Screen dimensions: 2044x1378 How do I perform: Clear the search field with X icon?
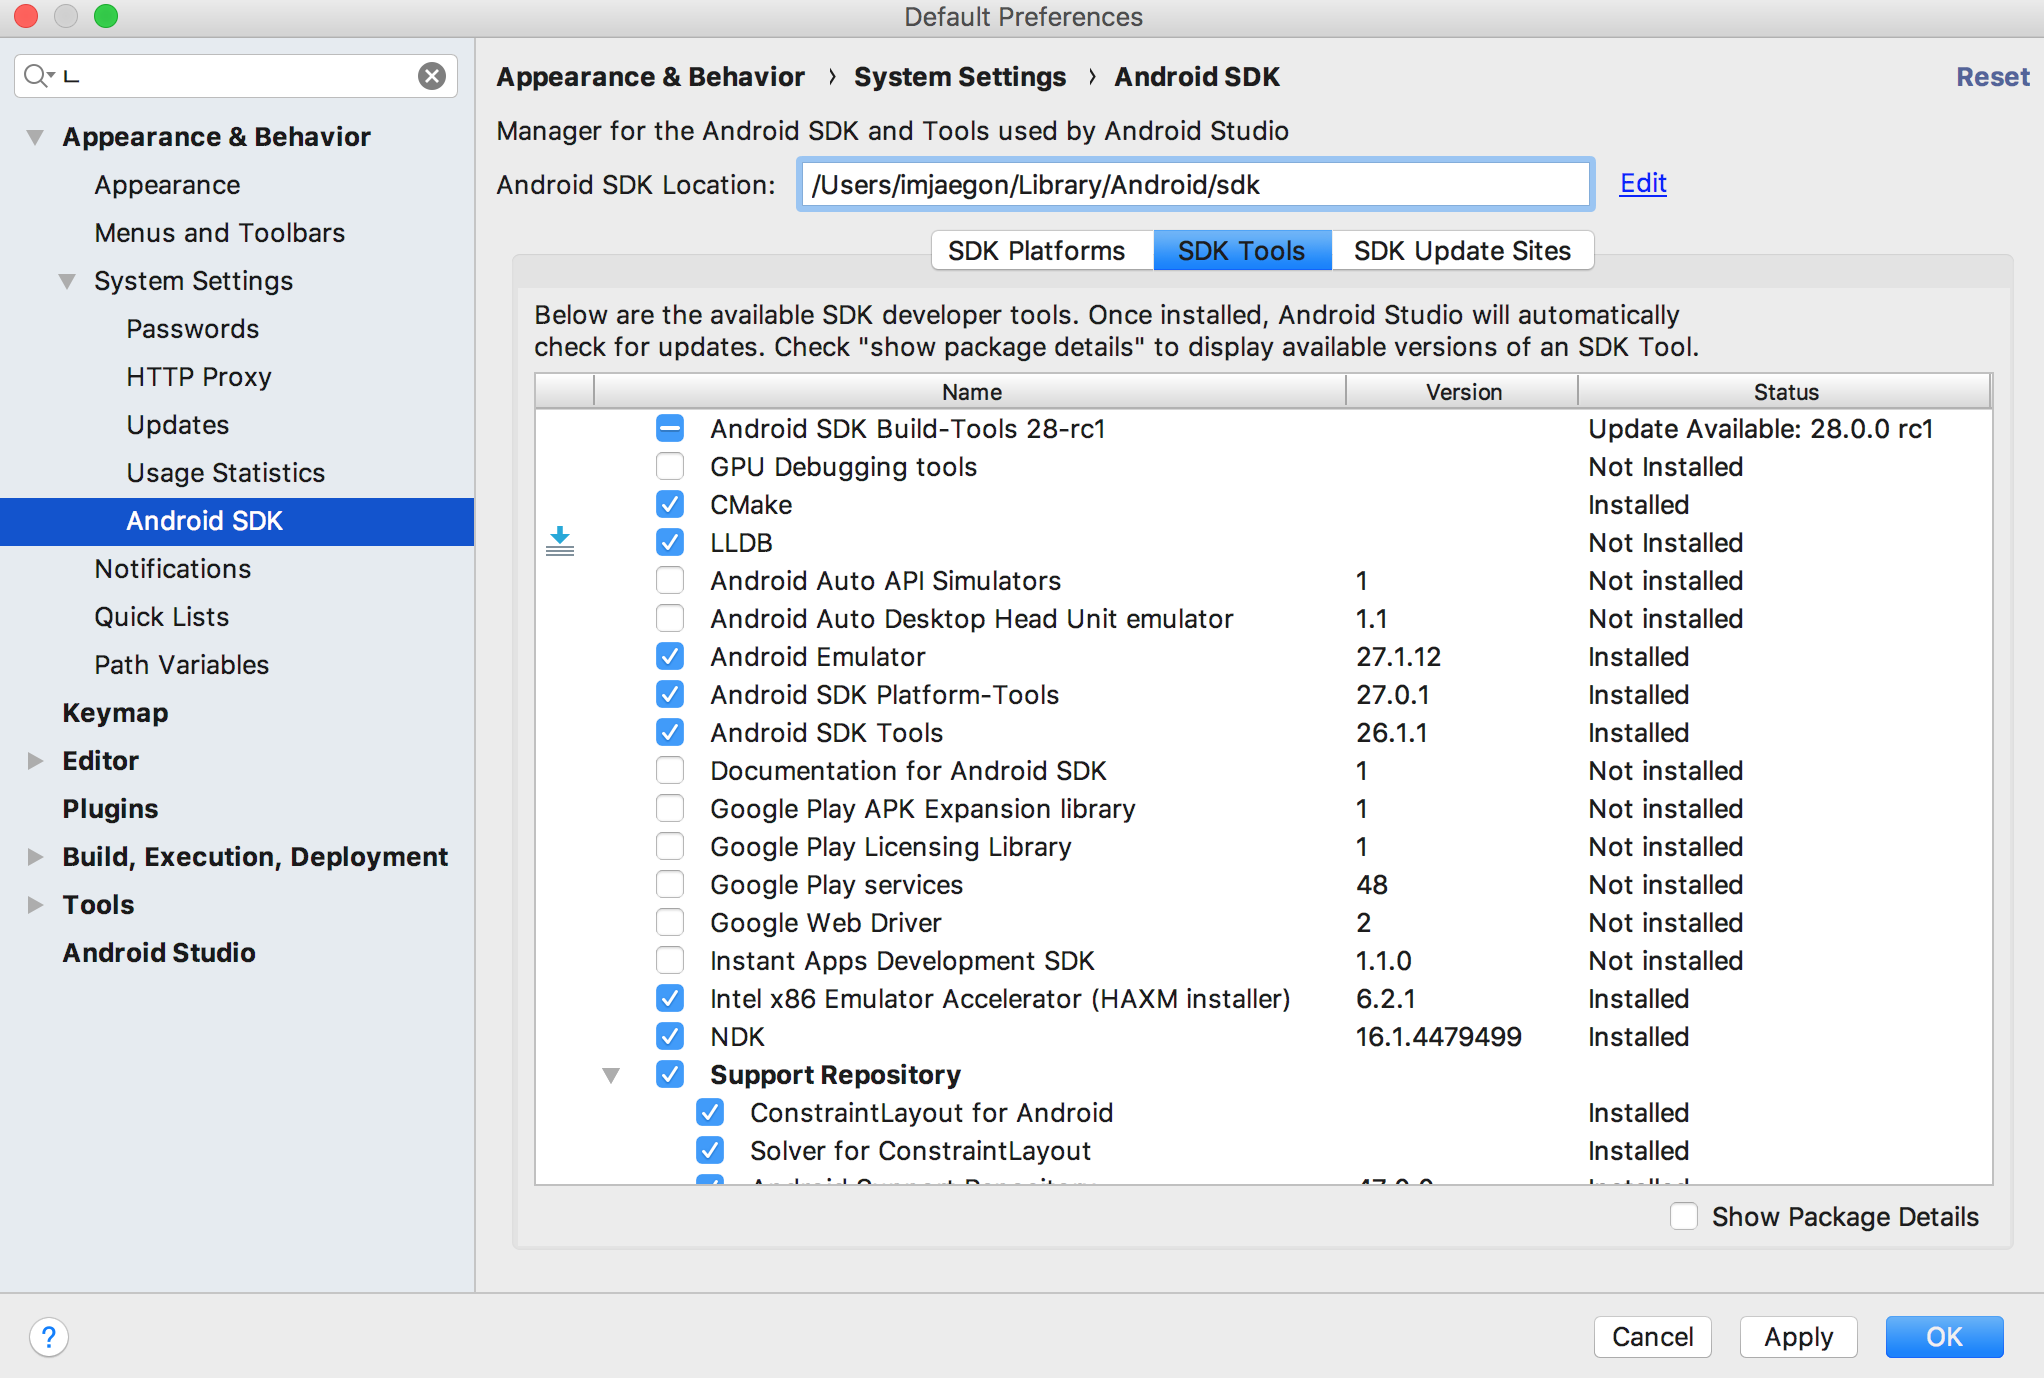431,76
